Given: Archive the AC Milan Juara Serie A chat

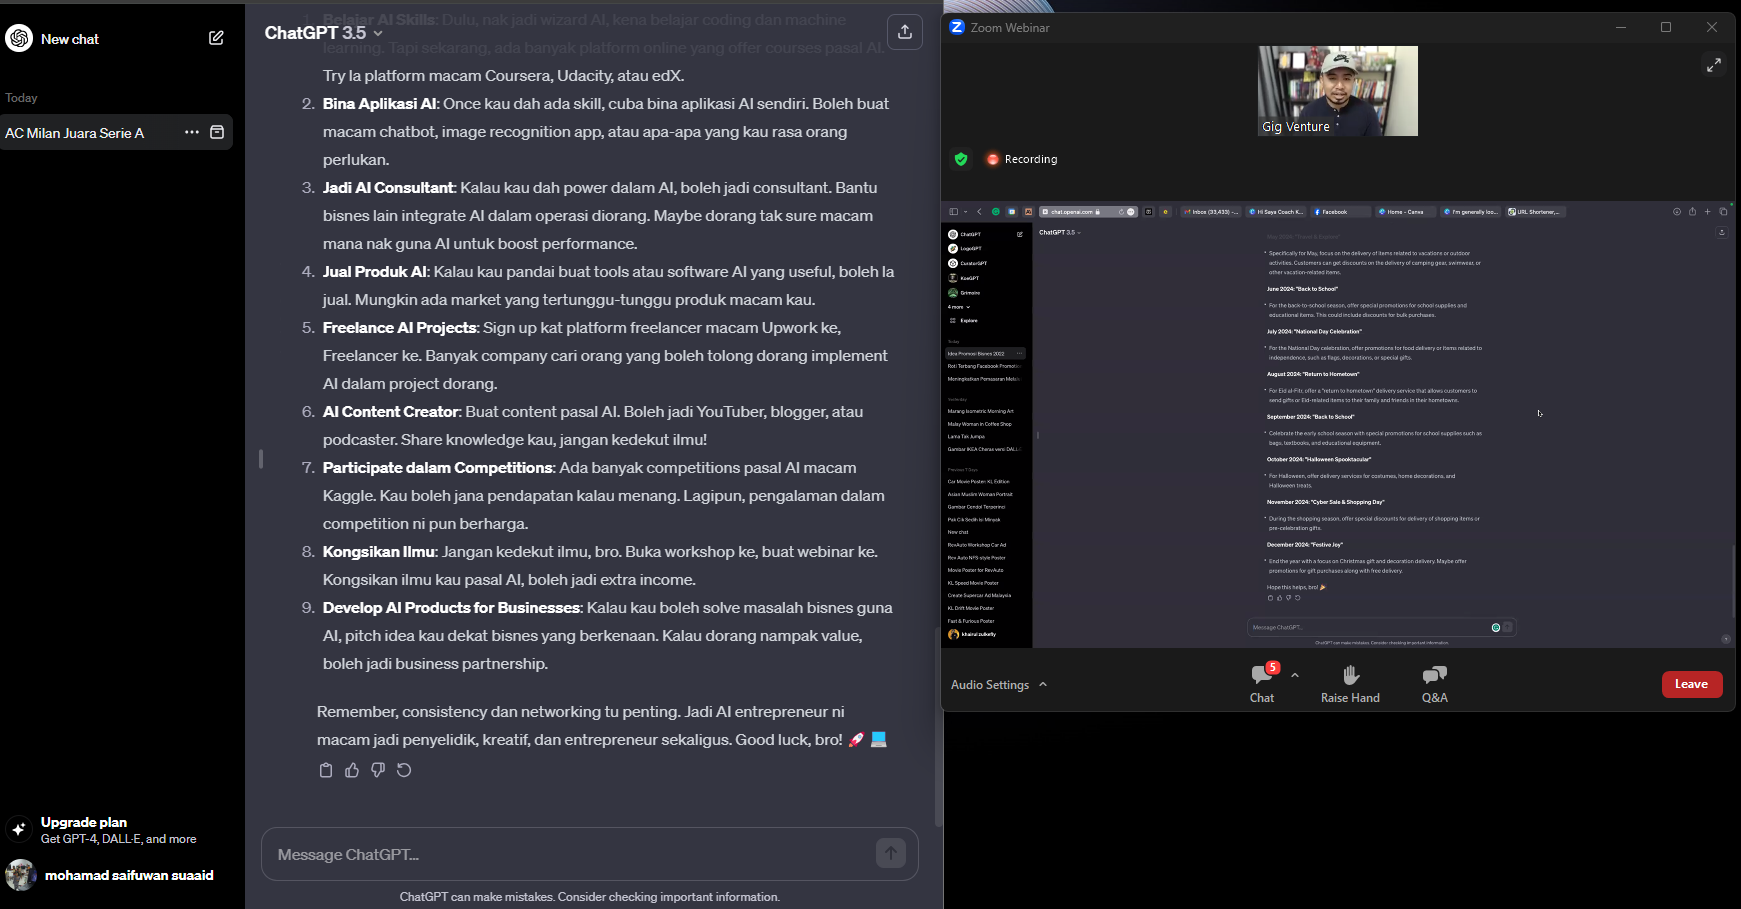Looking at the screenshot, I should pos(217,132).
